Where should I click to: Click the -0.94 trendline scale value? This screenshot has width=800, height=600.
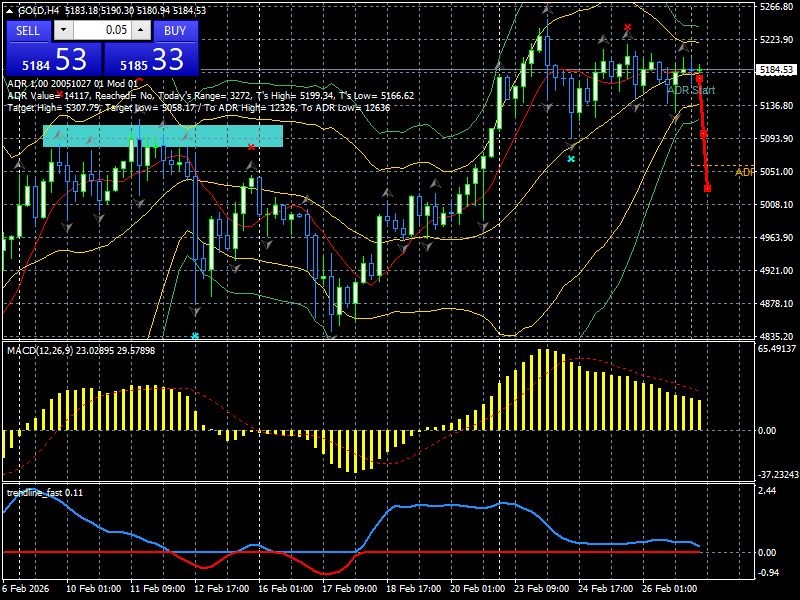[x=769, y=573]
